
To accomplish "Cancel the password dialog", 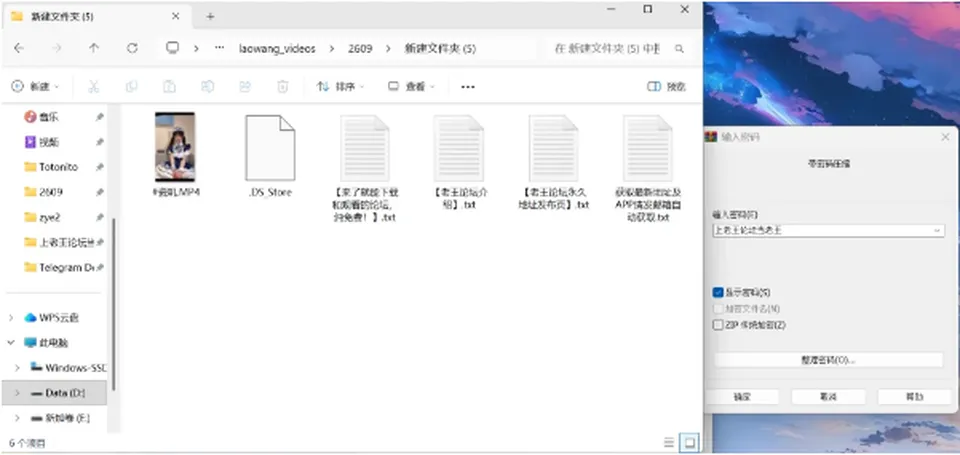I will 828,397.
